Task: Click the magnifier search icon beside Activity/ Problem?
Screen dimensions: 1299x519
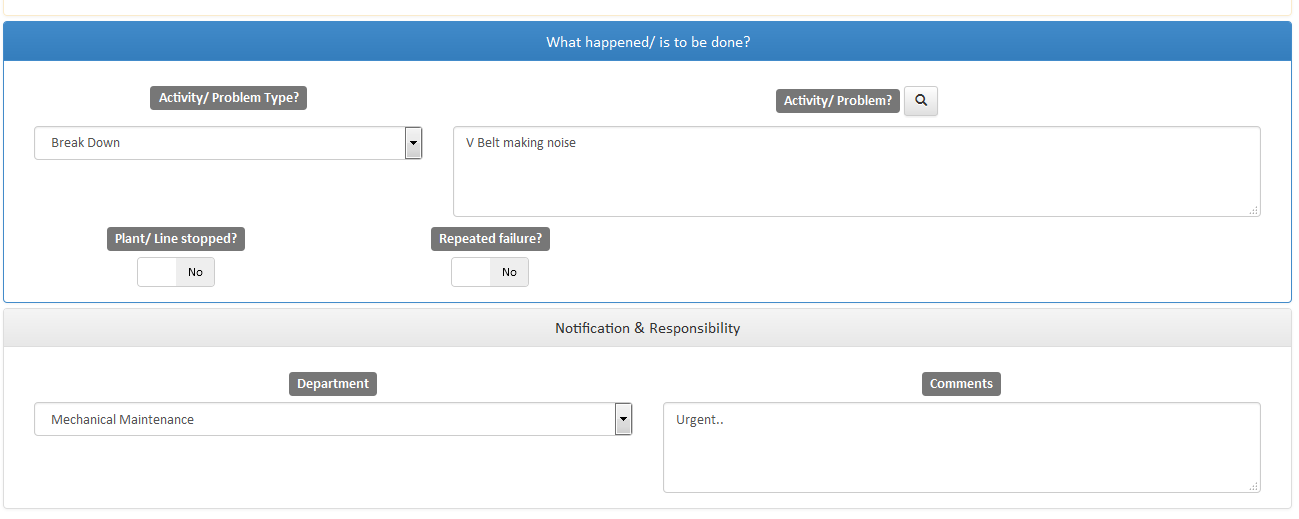Action: coord(920,101)
